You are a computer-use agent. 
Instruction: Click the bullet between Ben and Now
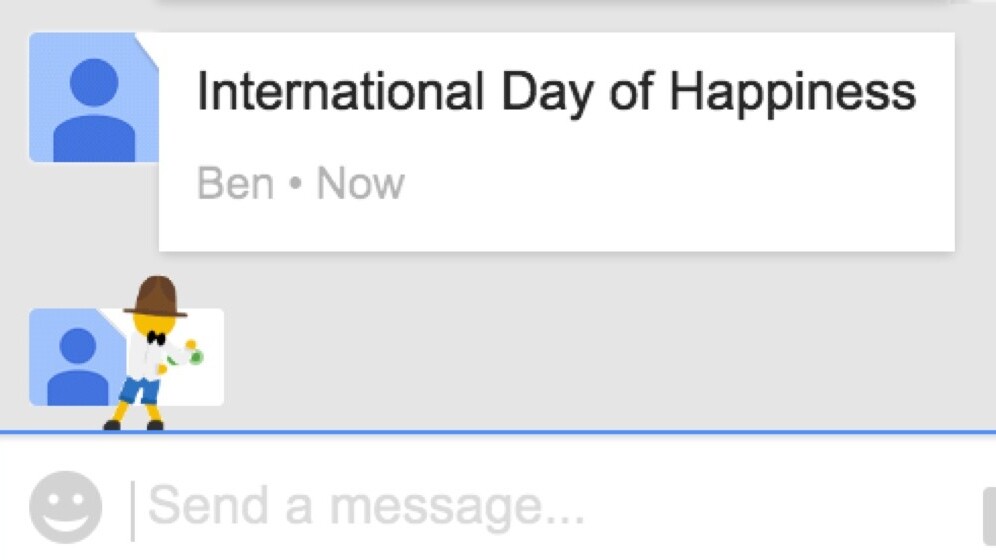click(295, 185)
